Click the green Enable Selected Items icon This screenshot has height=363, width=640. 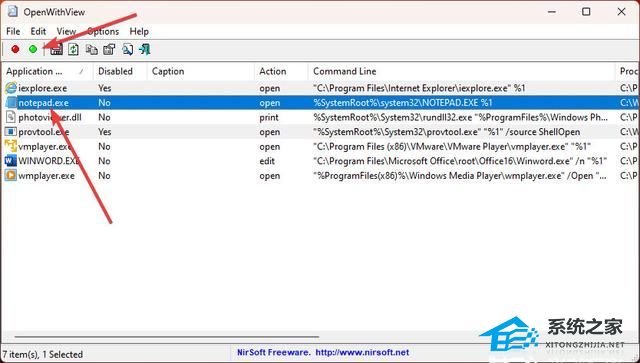[x=33, y=49]
